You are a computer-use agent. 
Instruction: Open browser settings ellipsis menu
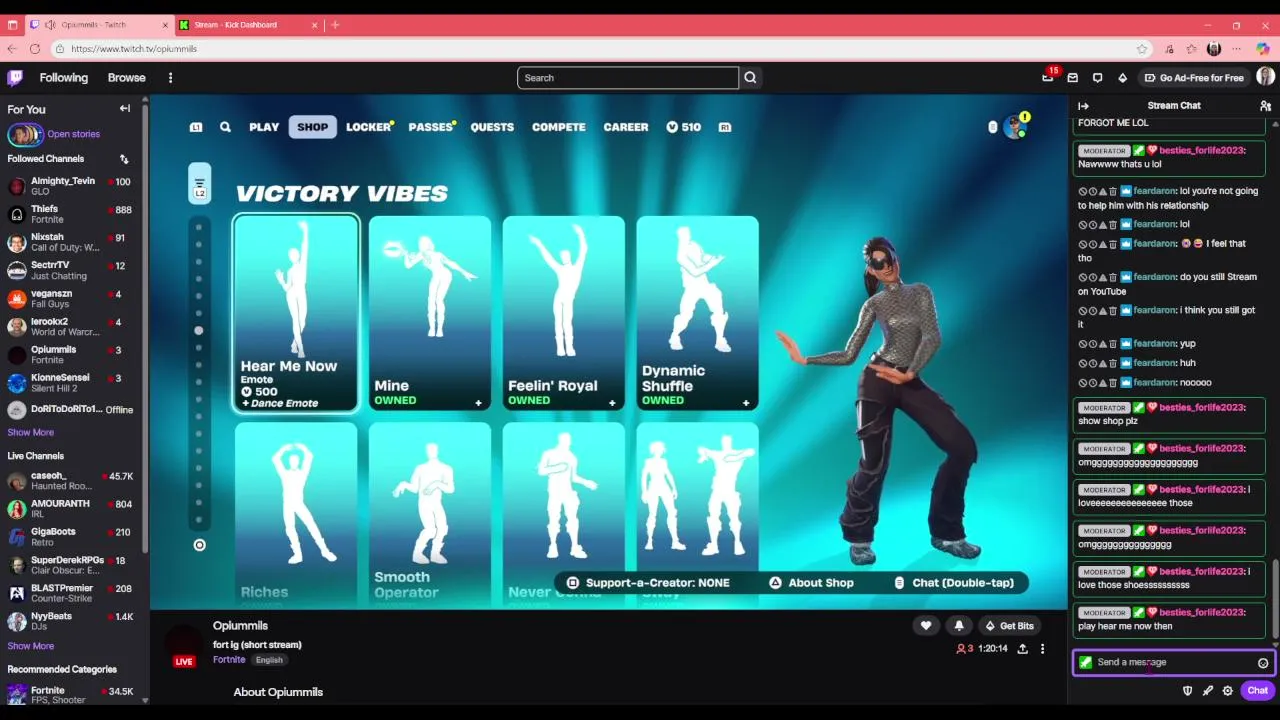tap(1237, 49)
